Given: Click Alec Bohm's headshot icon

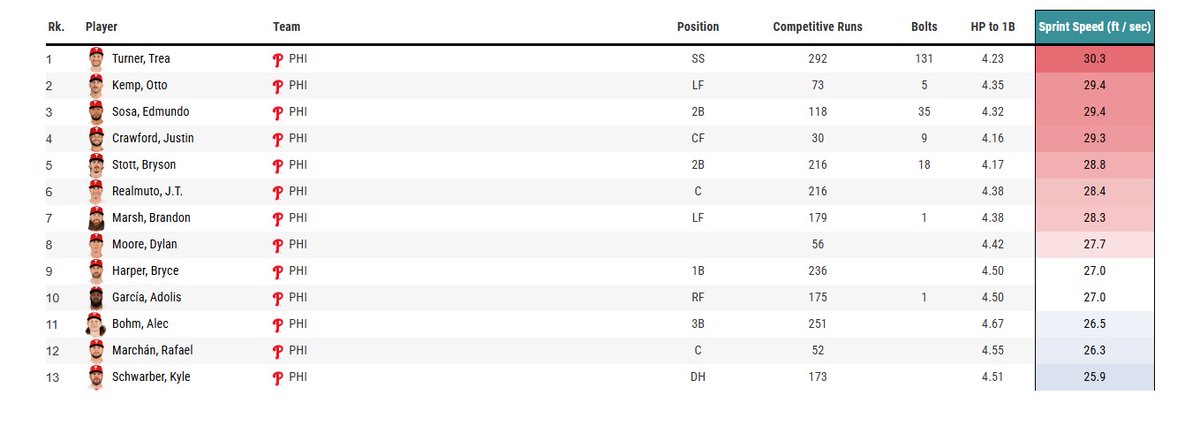Looking at the screenshot, I should (x=96, y=324).
